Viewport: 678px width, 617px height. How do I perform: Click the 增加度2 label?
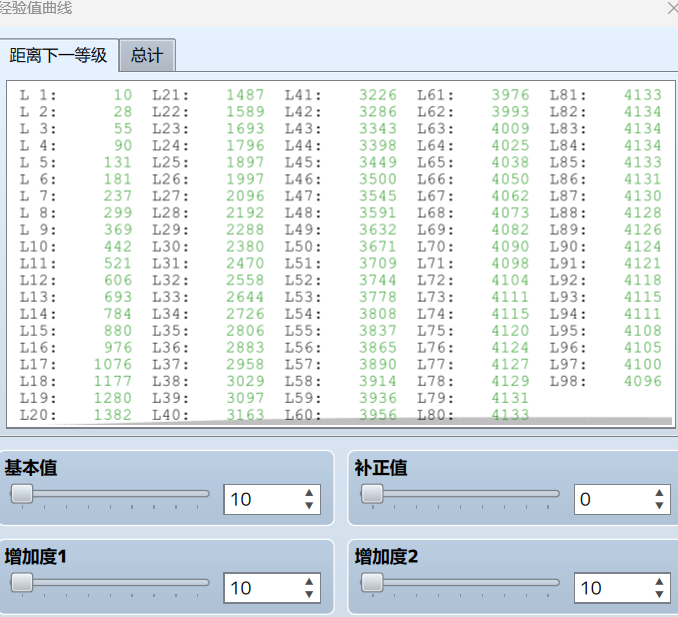pos(386,556)
